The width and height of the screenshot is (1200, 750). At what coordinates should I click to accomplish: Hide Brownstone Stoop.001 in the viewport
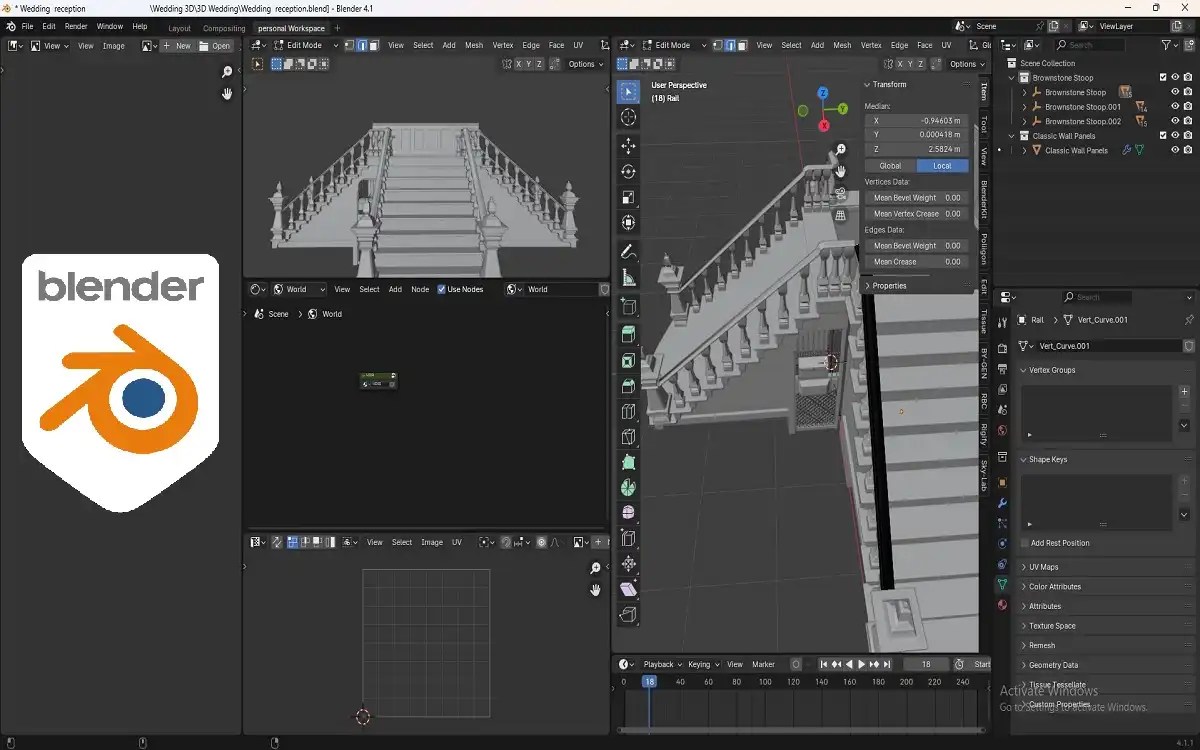click(1175, 107)
